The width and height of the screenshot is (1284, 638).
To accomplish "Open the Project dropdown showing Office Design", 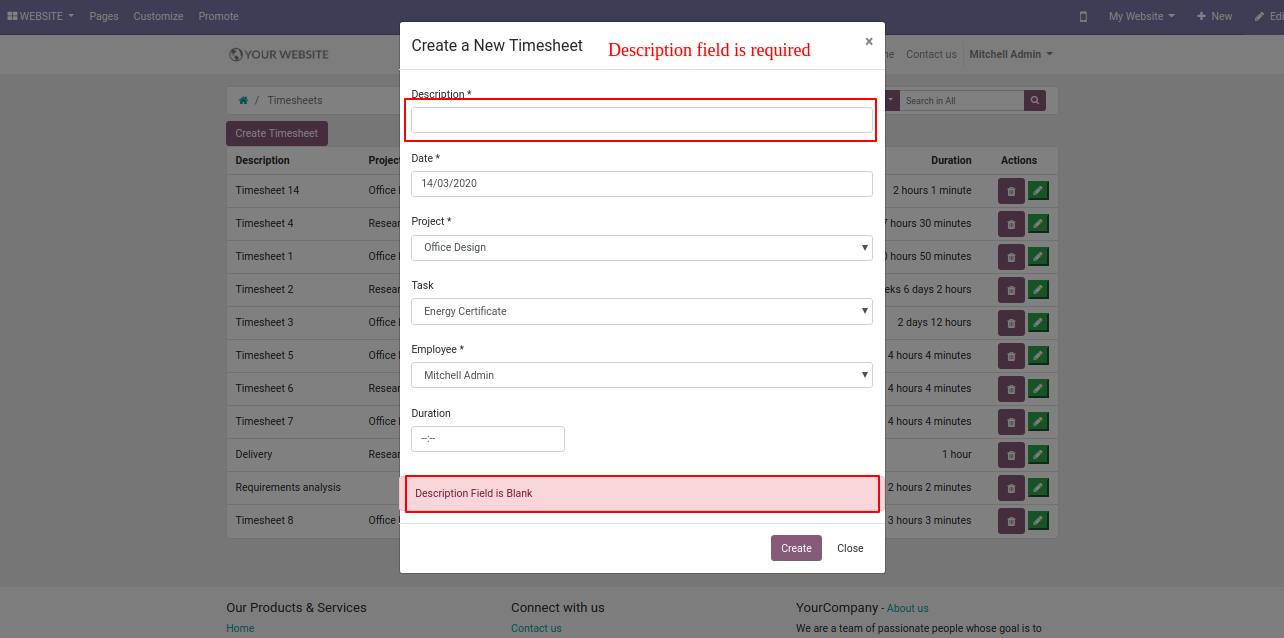I will 642,248.
